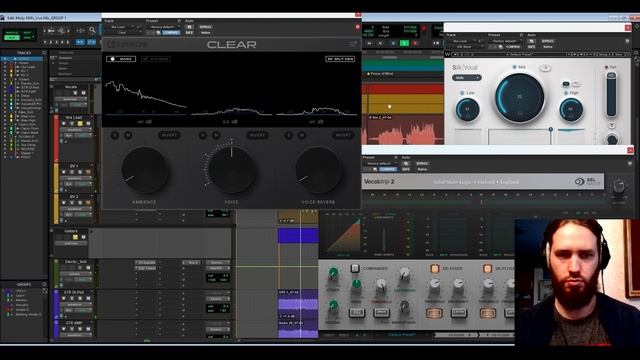
Task: Open the Tracks list pop-up menu
Action: [x=44, y=53]
